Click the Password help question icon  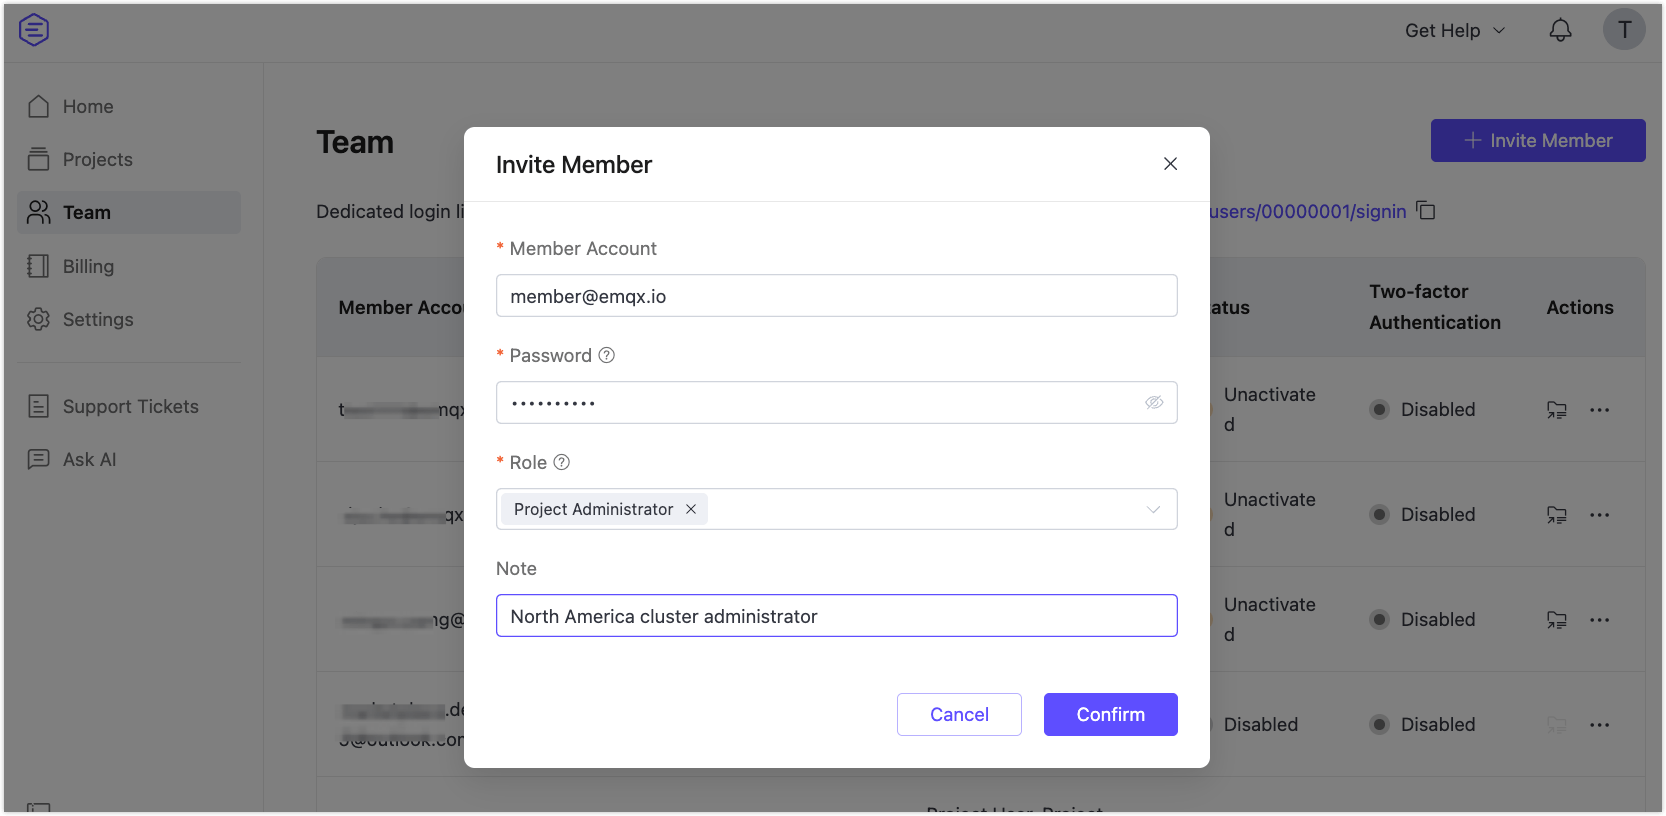pos(606,355)
